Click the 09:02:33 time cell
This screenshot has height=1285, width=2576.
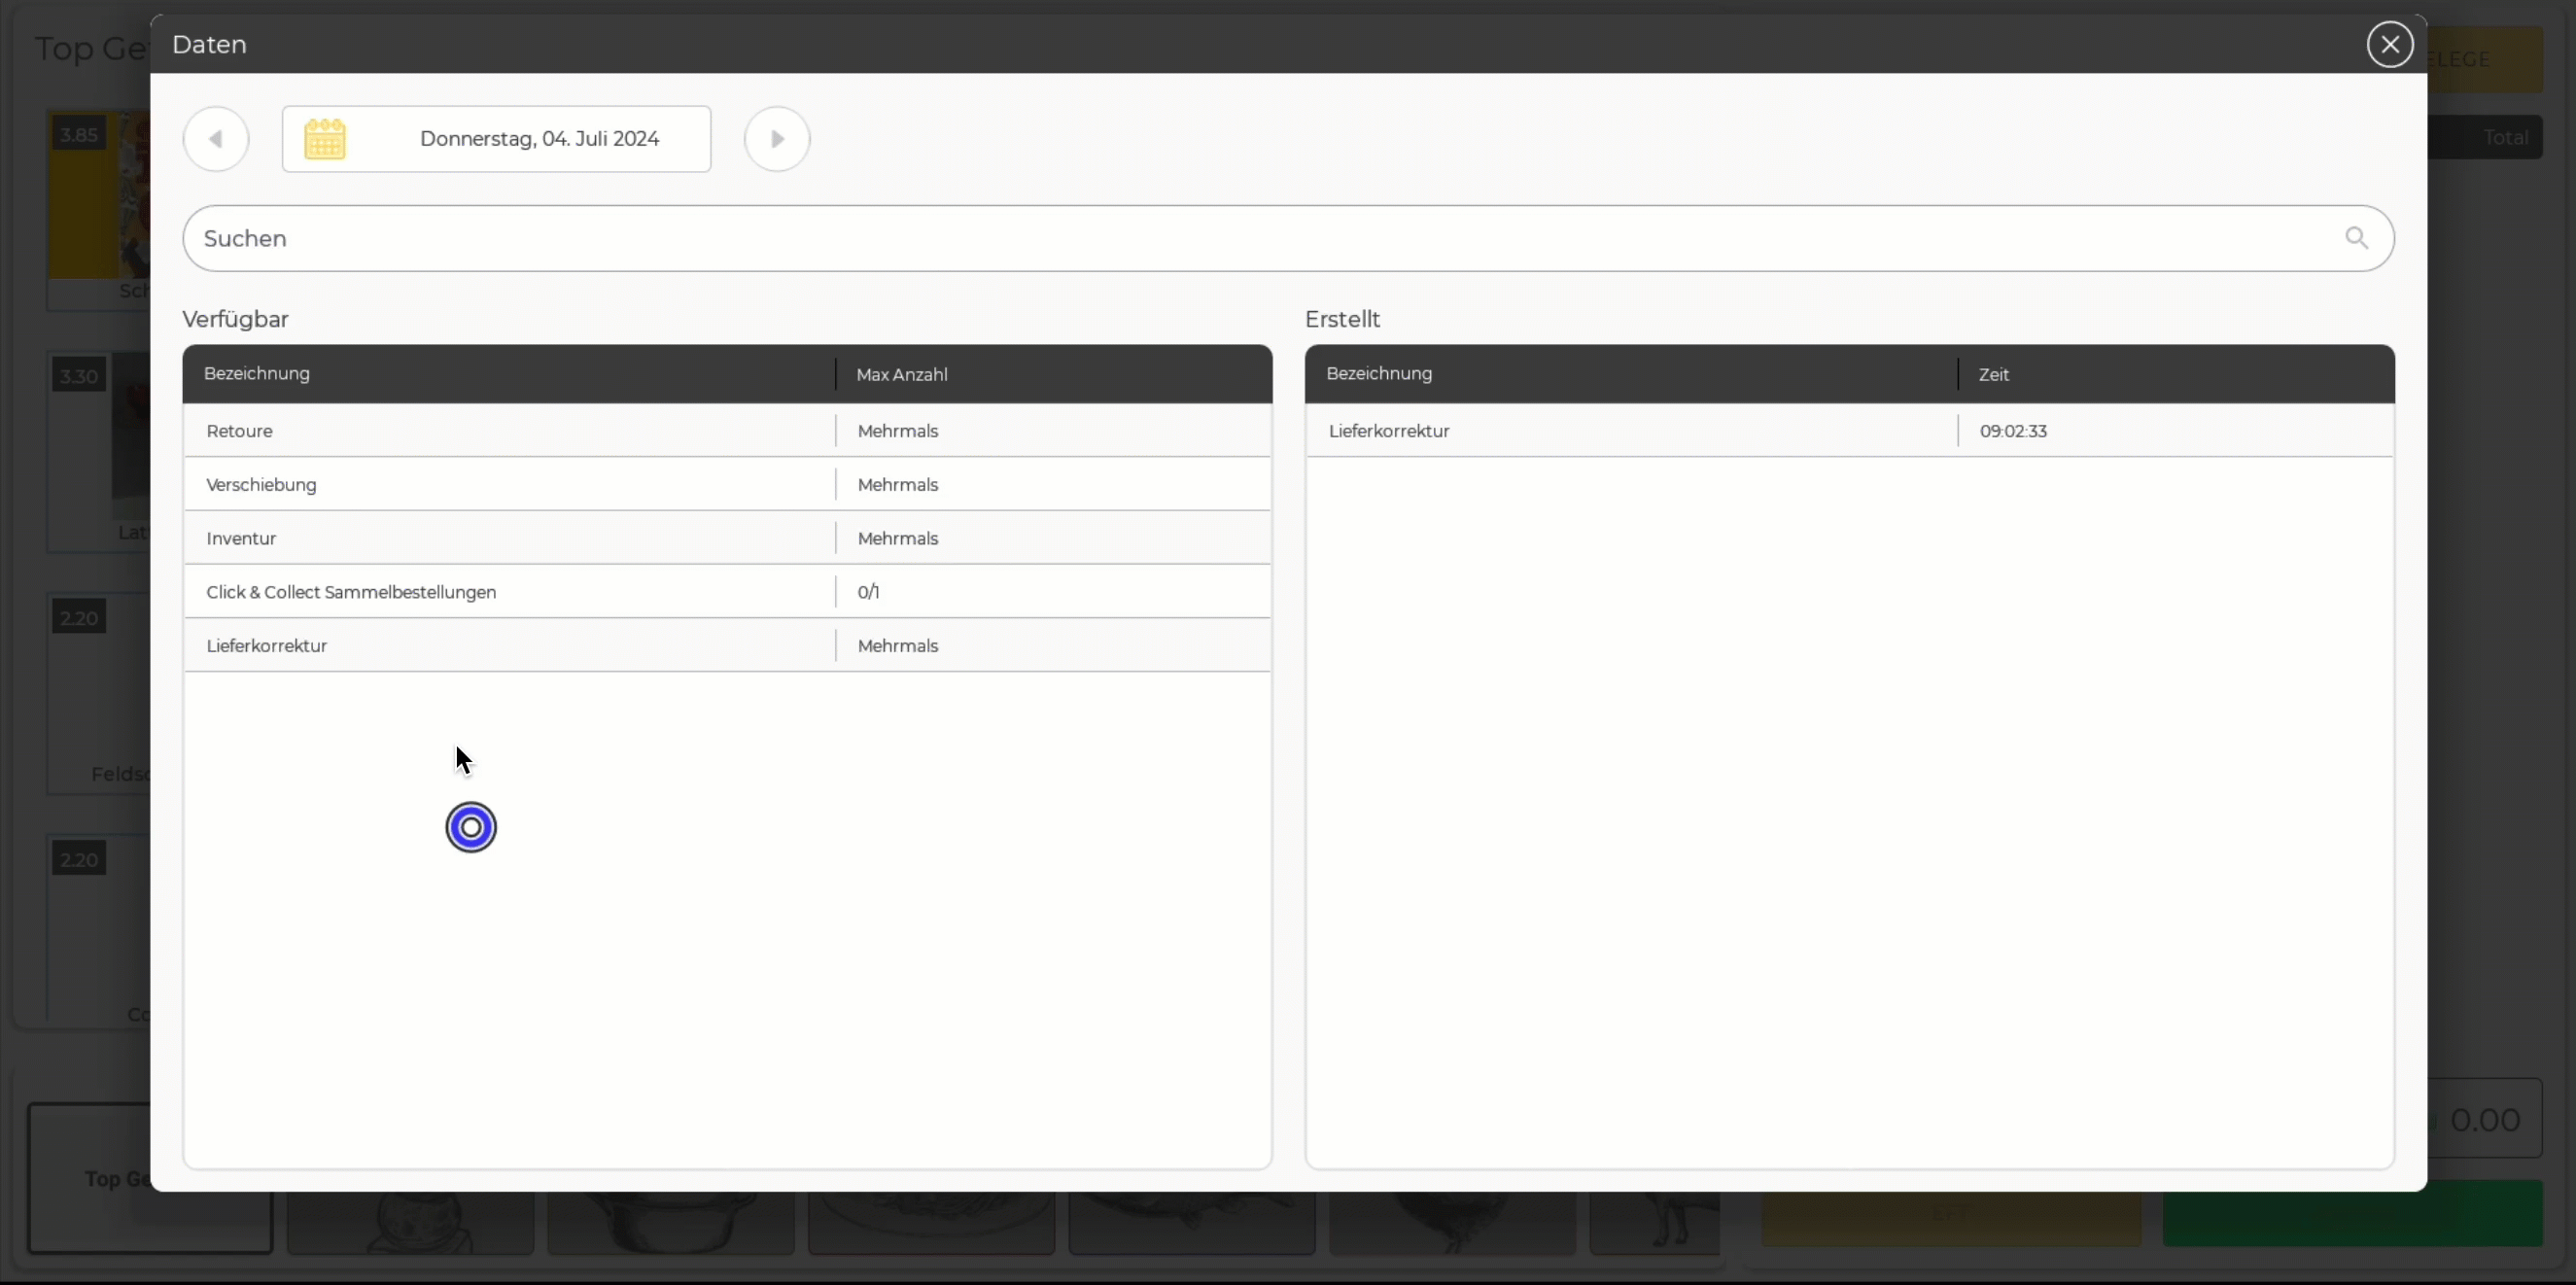click(x=2013, y=431)
